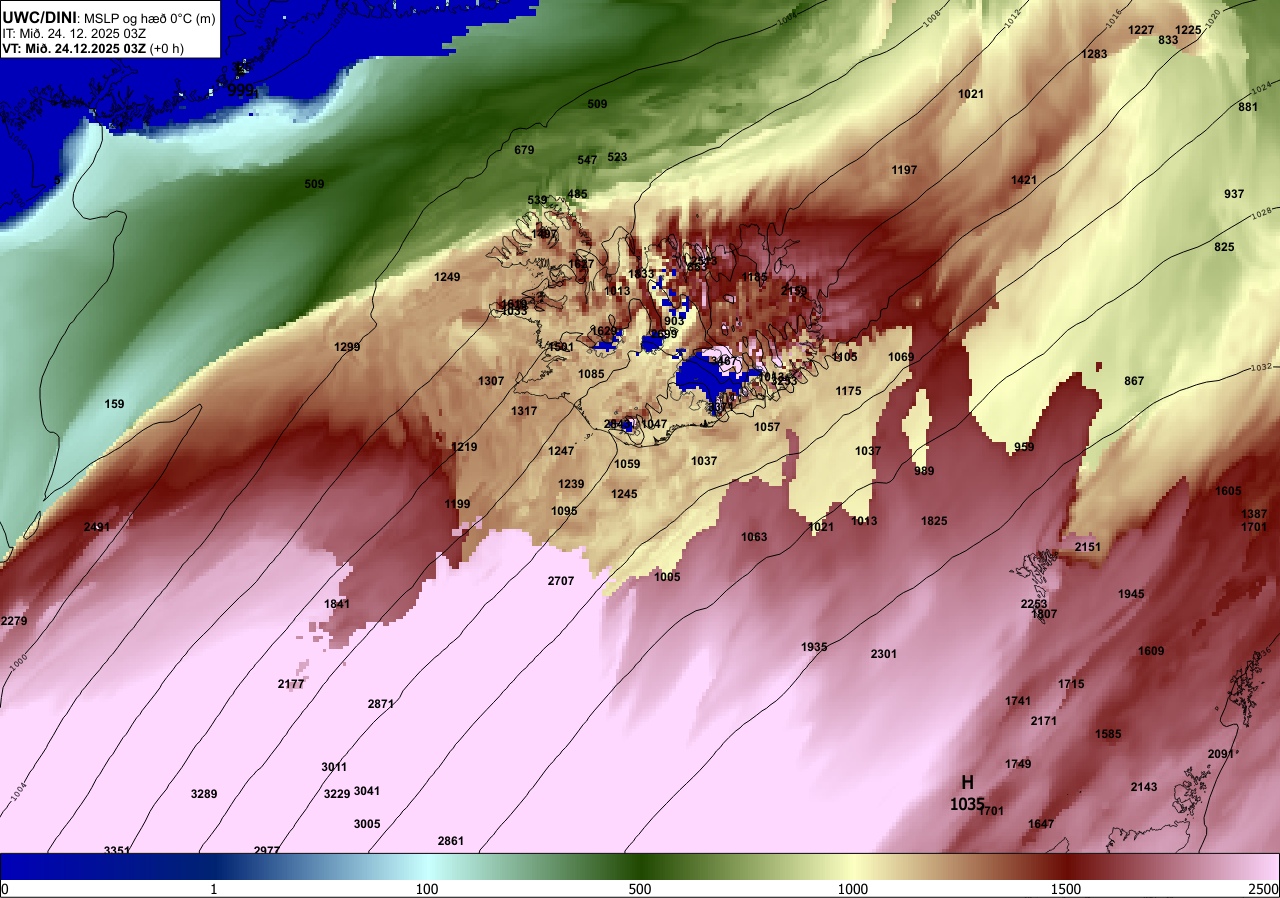Screen dimensions: 1280x898
Task: Select the 1000 tick label on the legend
Action: coord(852,889)
